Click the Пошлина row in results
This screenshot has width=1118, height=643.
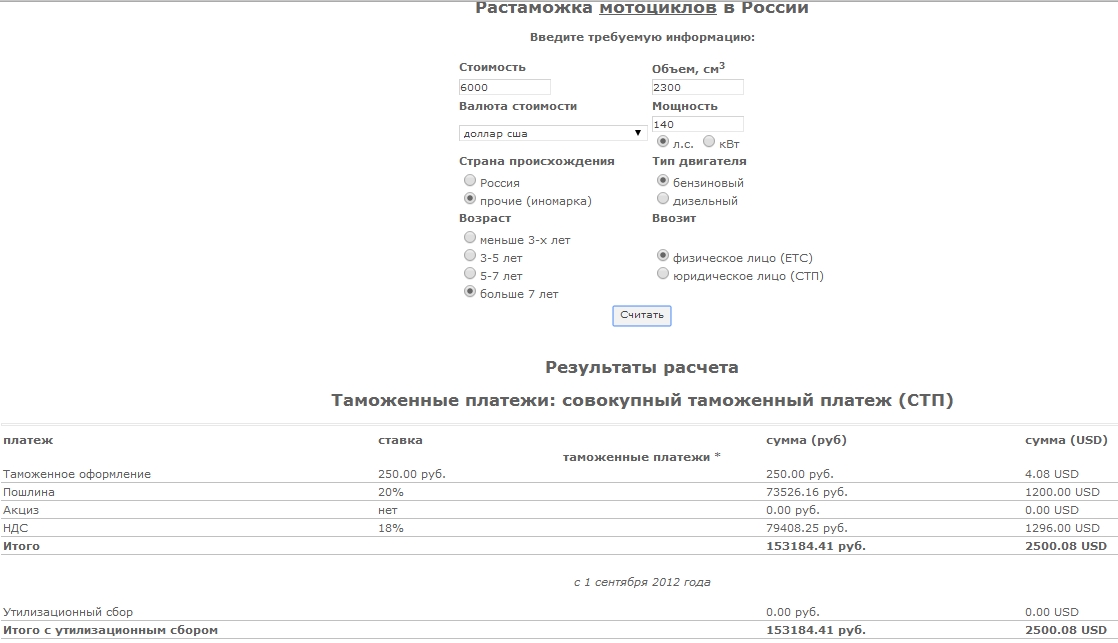tap(30, 492)
